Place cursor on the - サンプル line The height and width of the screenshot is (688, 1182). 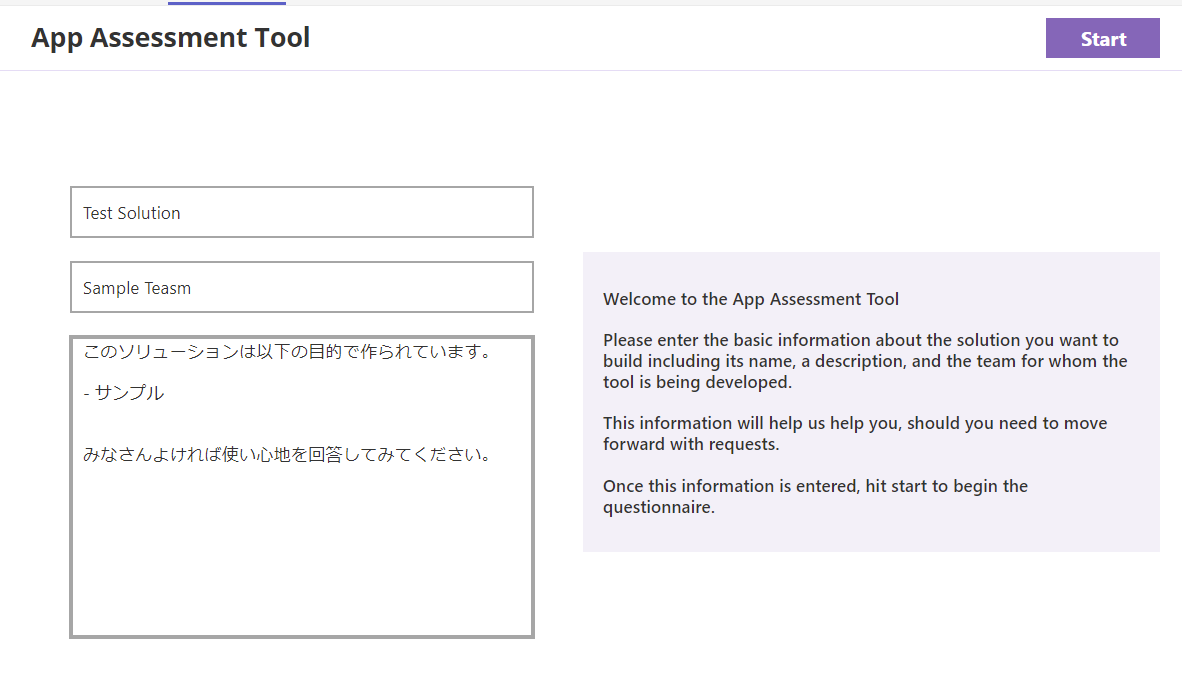124,393
